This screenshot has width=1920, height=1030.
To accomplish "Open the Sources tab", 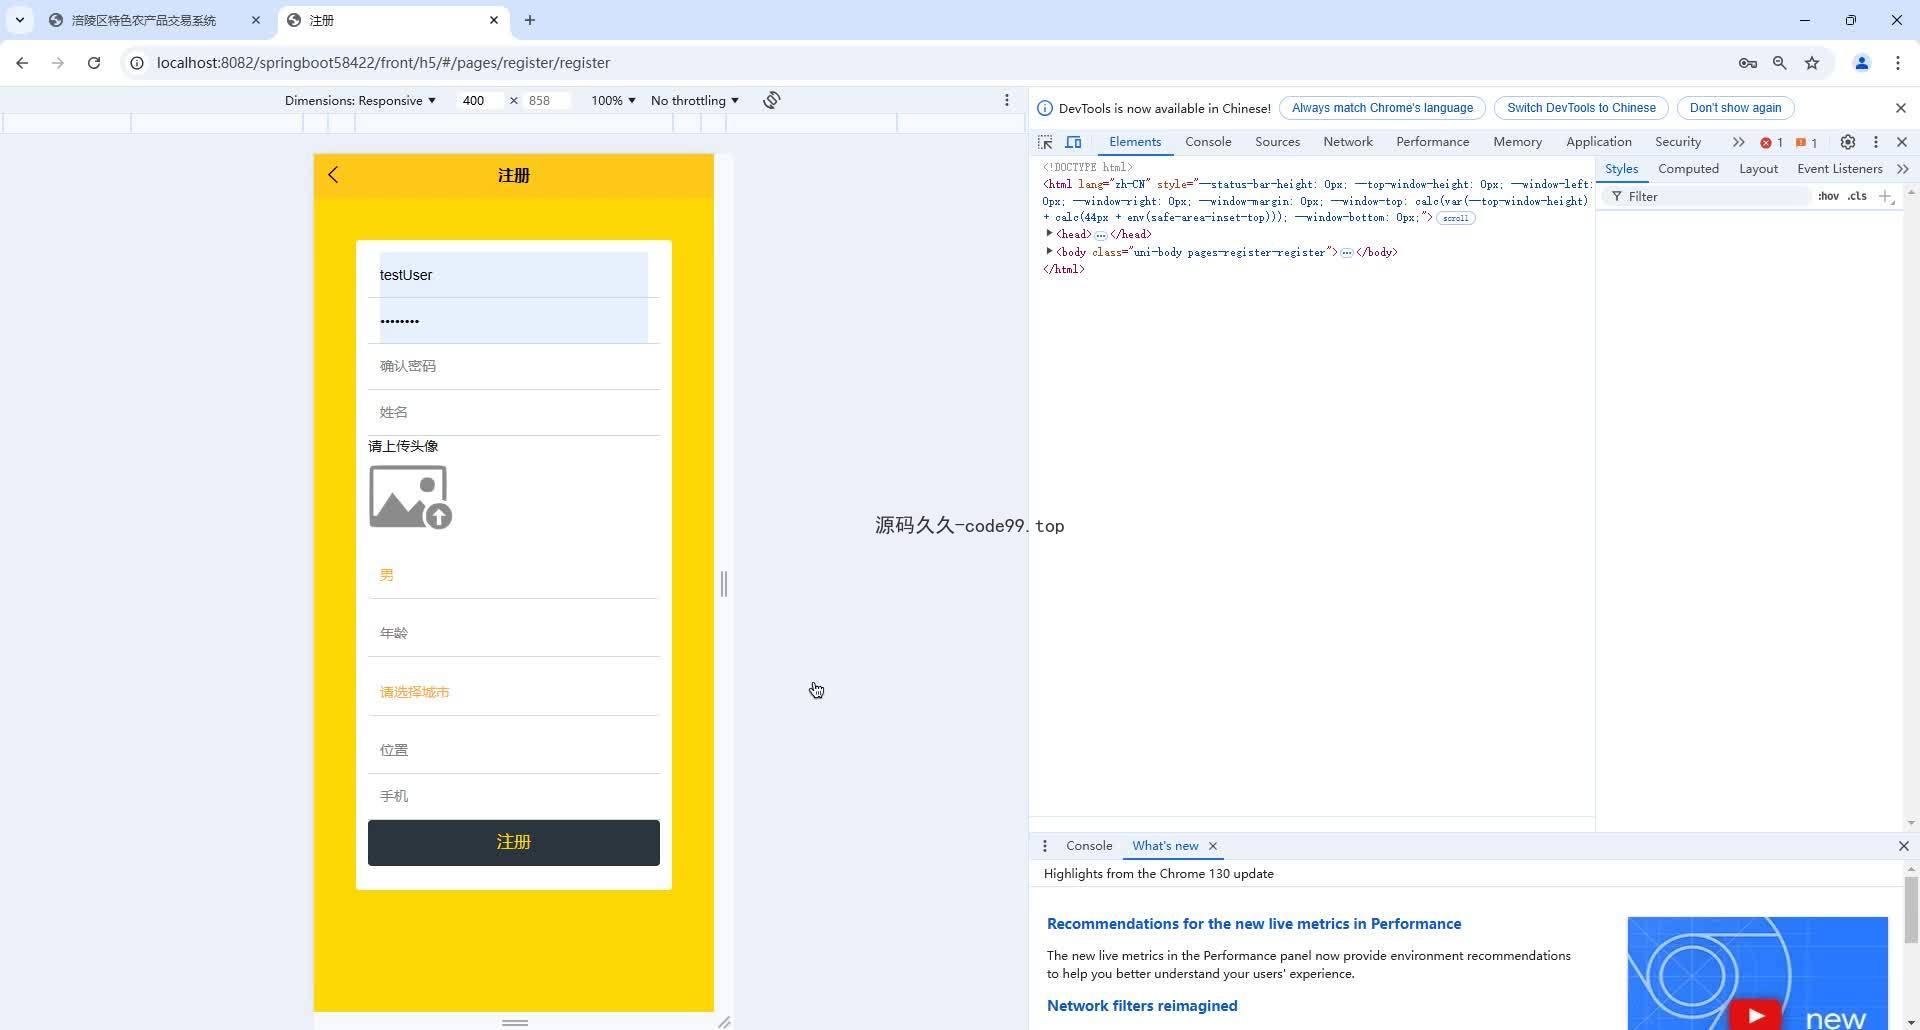I will pos(1277,142).
